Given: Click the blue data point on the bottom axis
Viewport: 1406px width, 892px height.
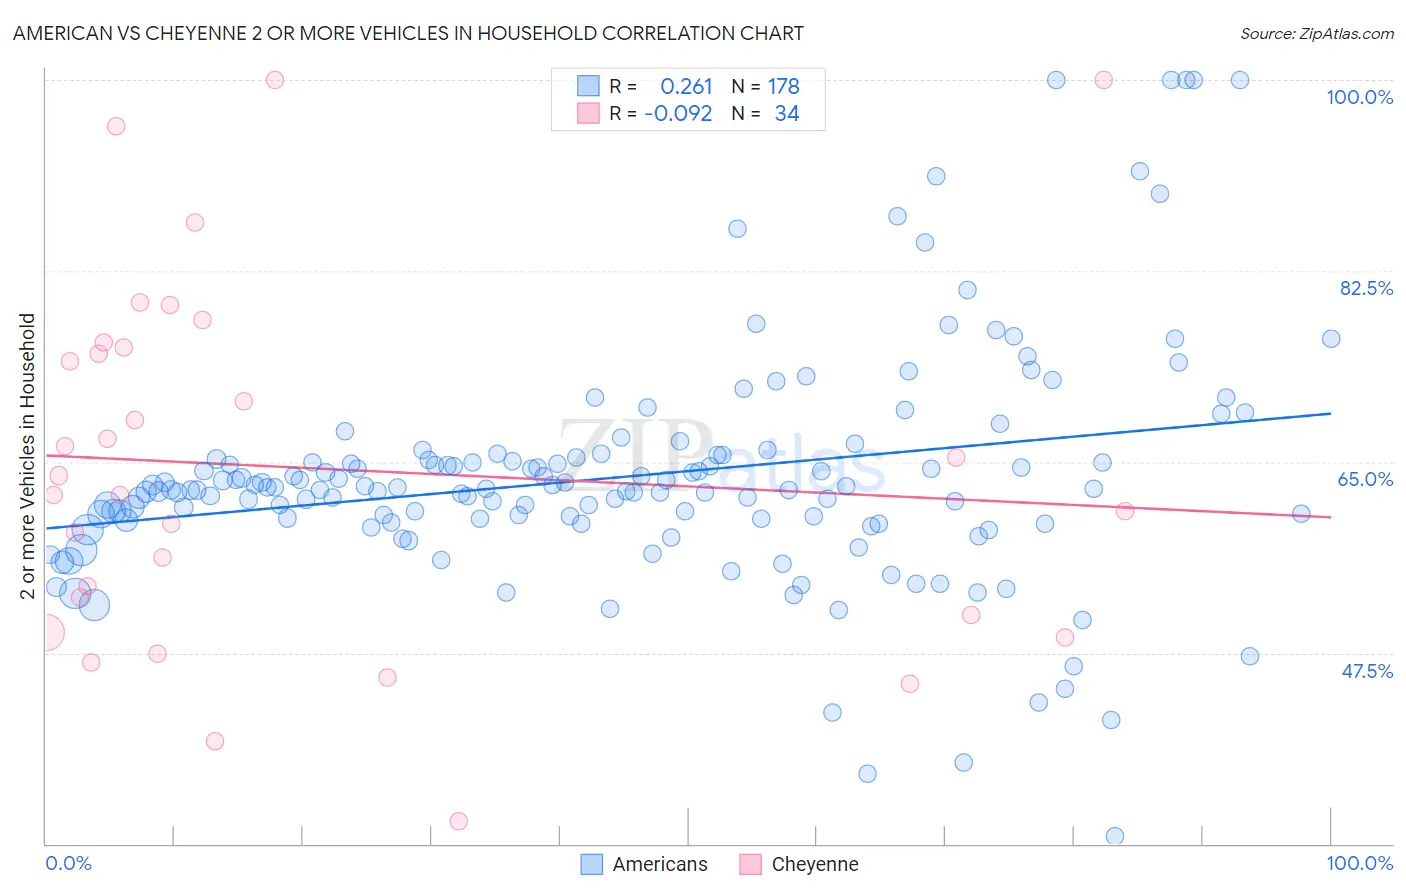Looking at the screenshot, I should (1115, 836).
